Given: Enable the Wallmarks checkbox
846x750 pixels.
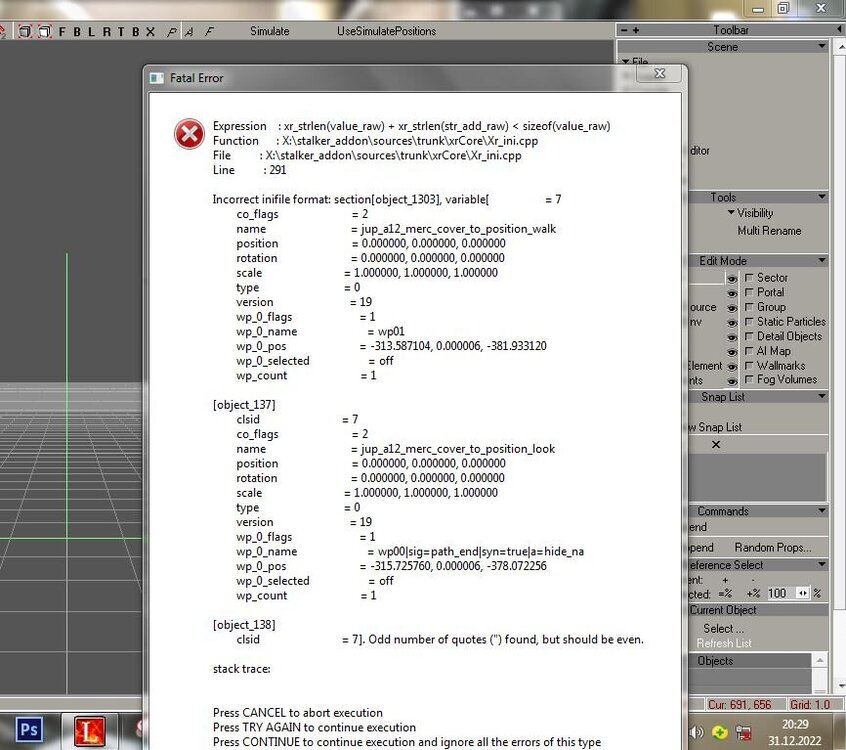Looking at the screenshot, I should click(749, 365).
